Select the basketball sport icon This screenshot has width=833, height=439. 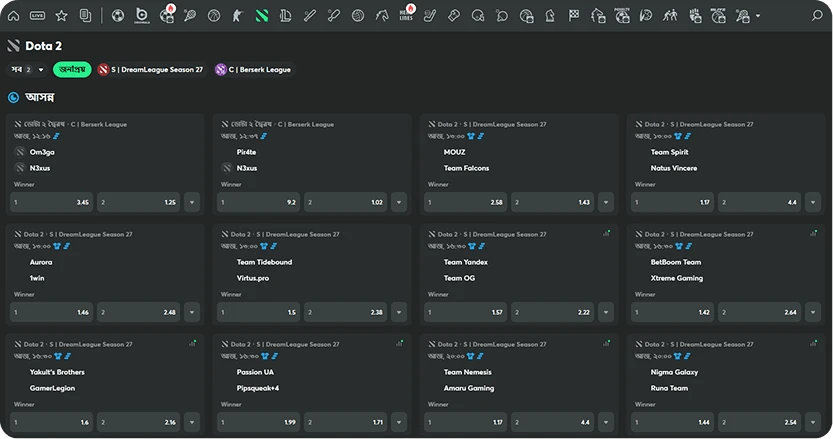214,16
